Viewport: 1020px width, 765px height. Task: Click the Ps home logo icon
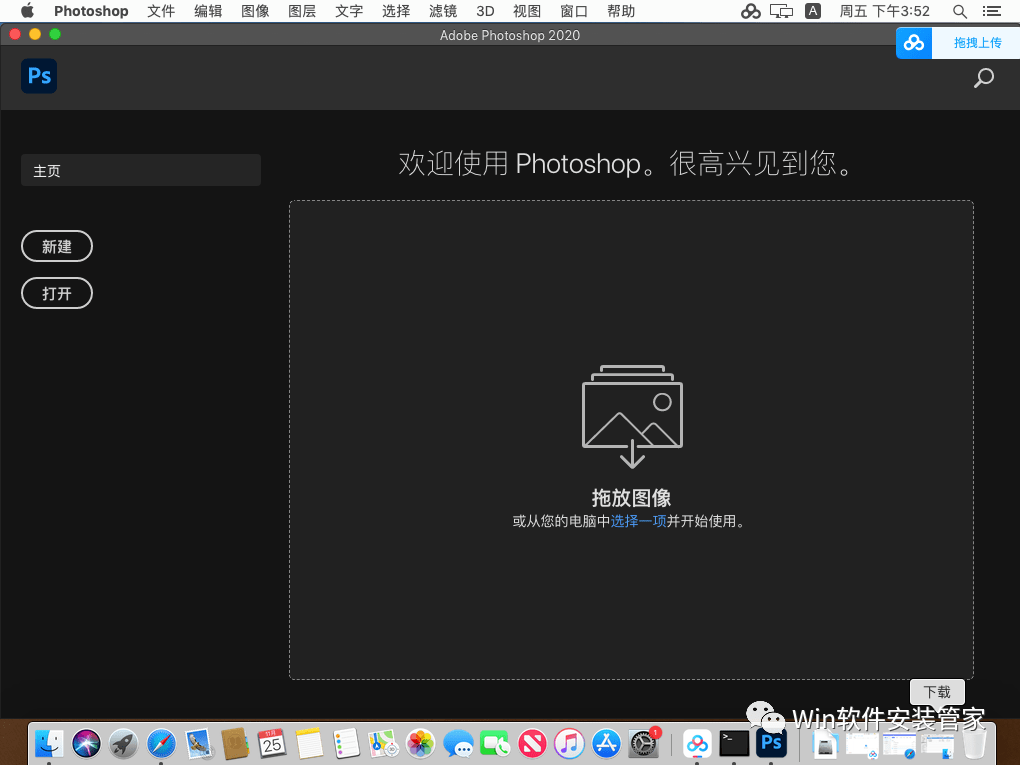(x=39, y=76)
